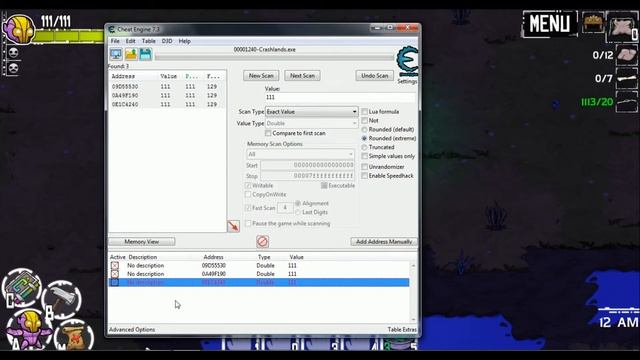This screenshot has height=360, width=640.
Task: Click the upper skull buff icon
Action: click(13, 53)
